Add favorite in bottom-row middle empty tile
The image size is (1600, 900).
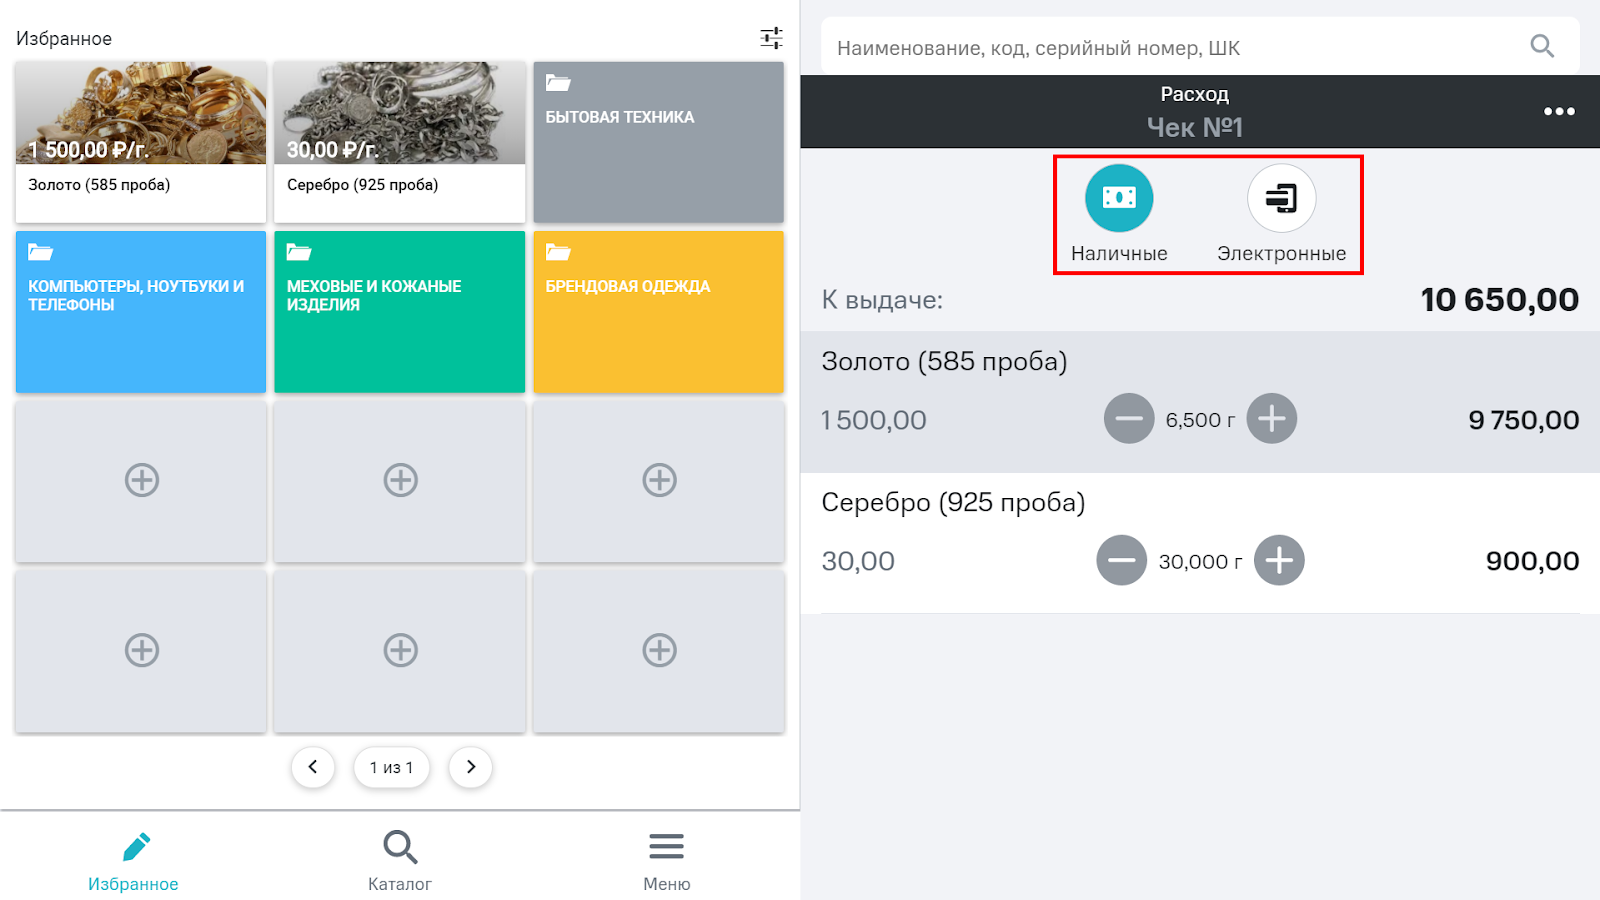coord(400,650)
